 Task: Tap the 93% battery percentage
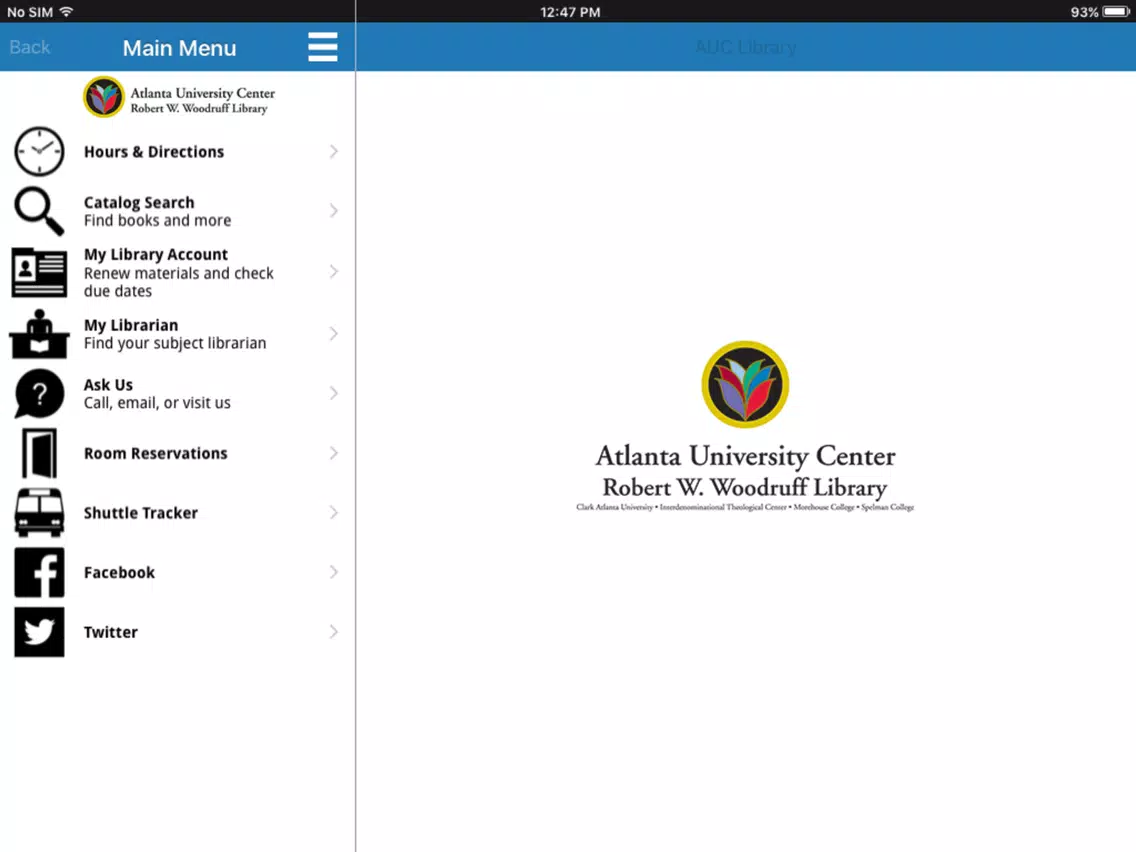pyautogui.click(x=1085, y=12)
